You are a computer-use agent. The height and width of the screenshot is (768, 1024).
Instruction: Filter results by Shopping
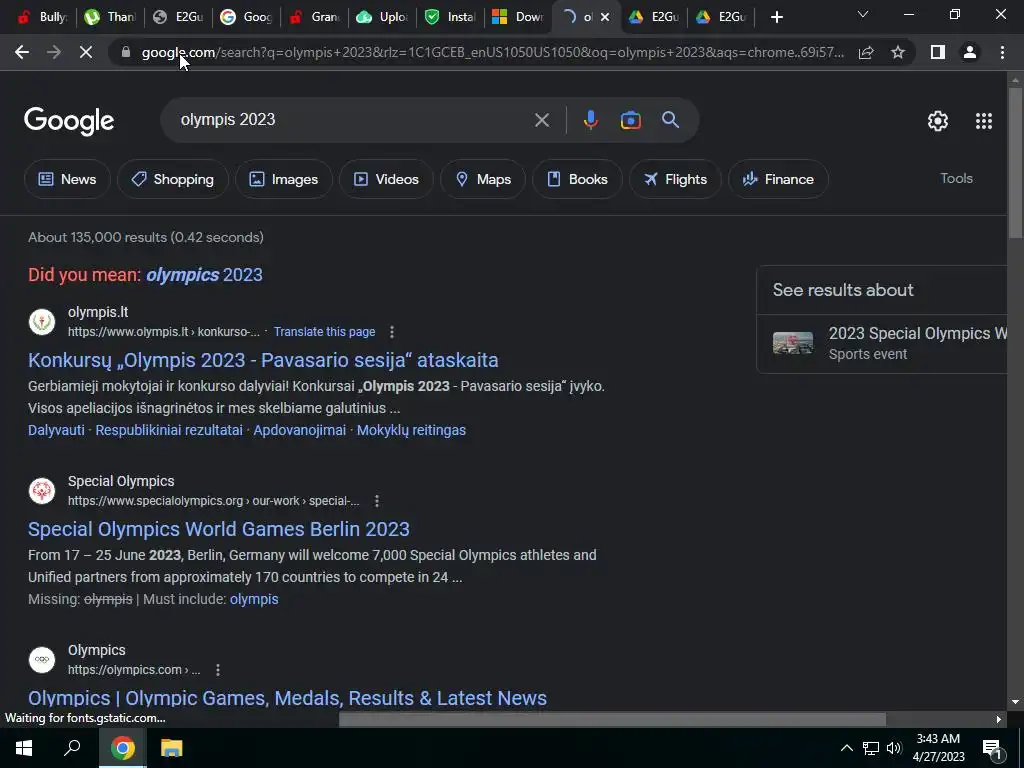(x=173, y=179)
